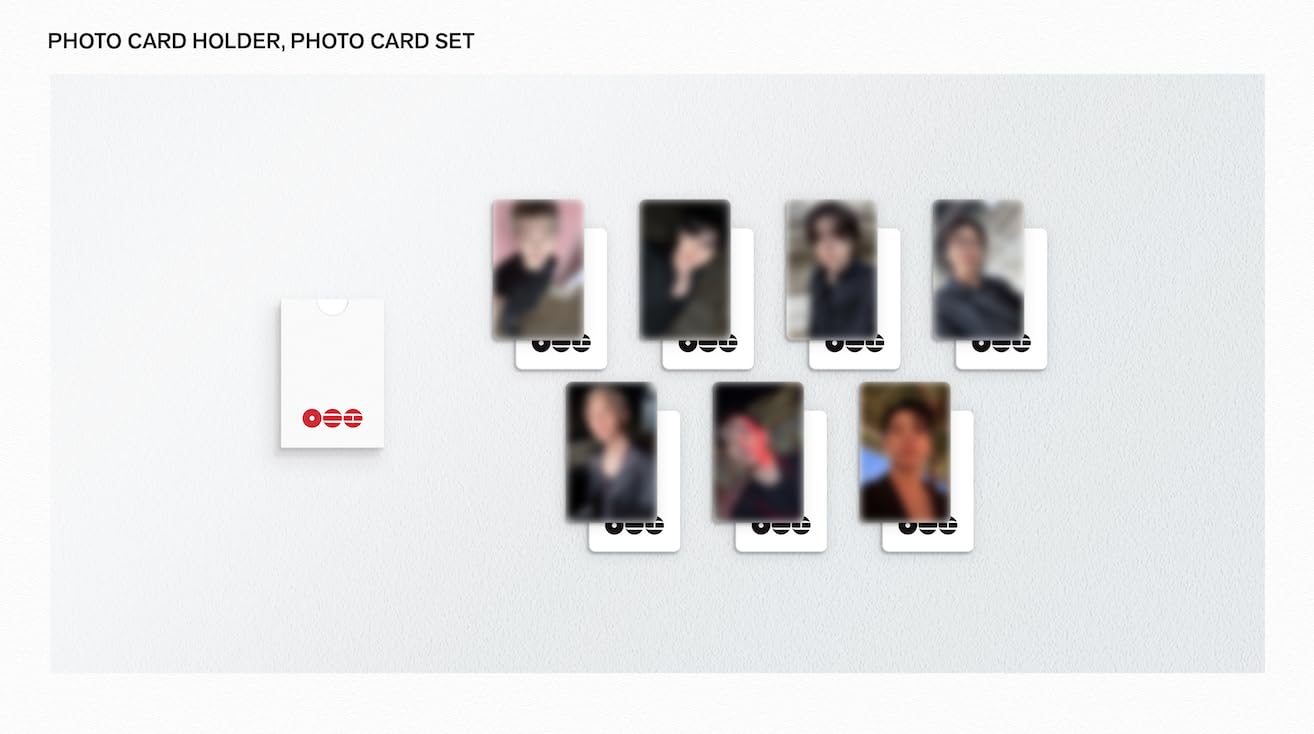Click the black logo beneath the pink-background photo card
Screen dimensions: 1314x734
[x=561, y=344]
